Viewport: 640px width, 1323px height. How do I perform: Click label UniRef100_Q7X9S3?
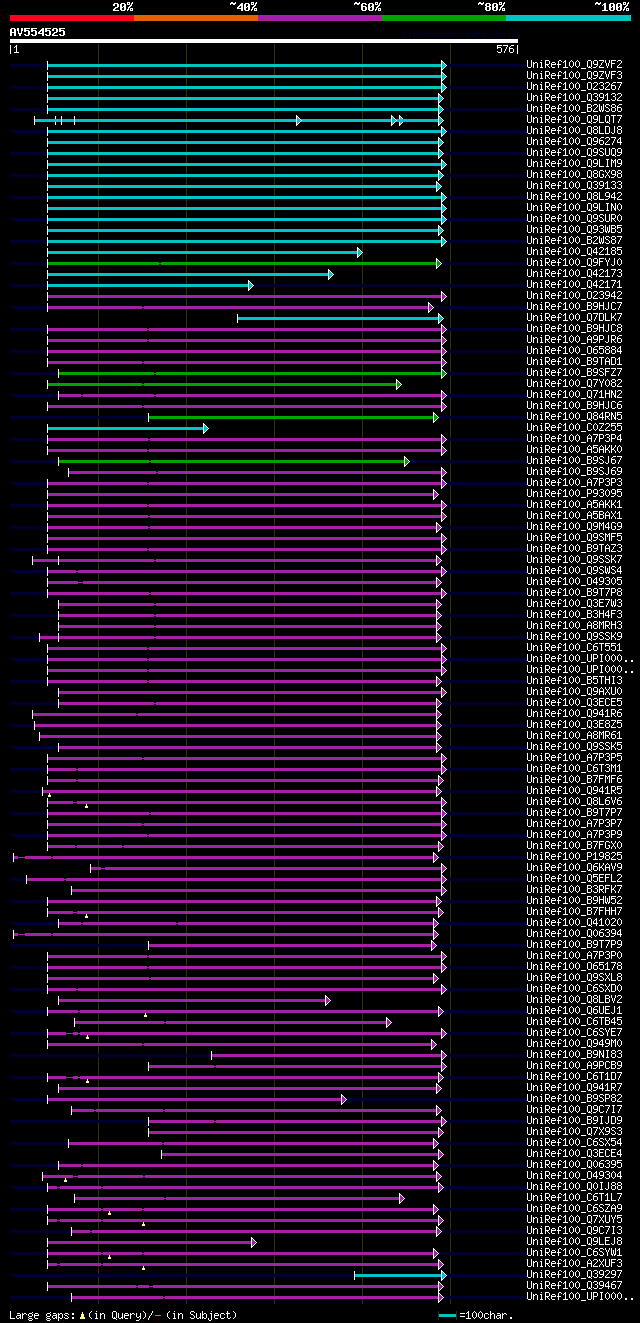point(574,1132)
